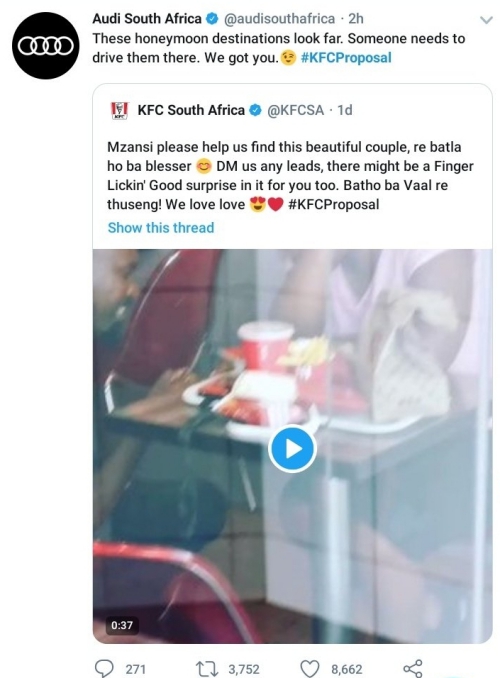This screenshot has width=500, height=678.
Task: Like the tweet with the heart icon
Action: [x=310, y=669]
